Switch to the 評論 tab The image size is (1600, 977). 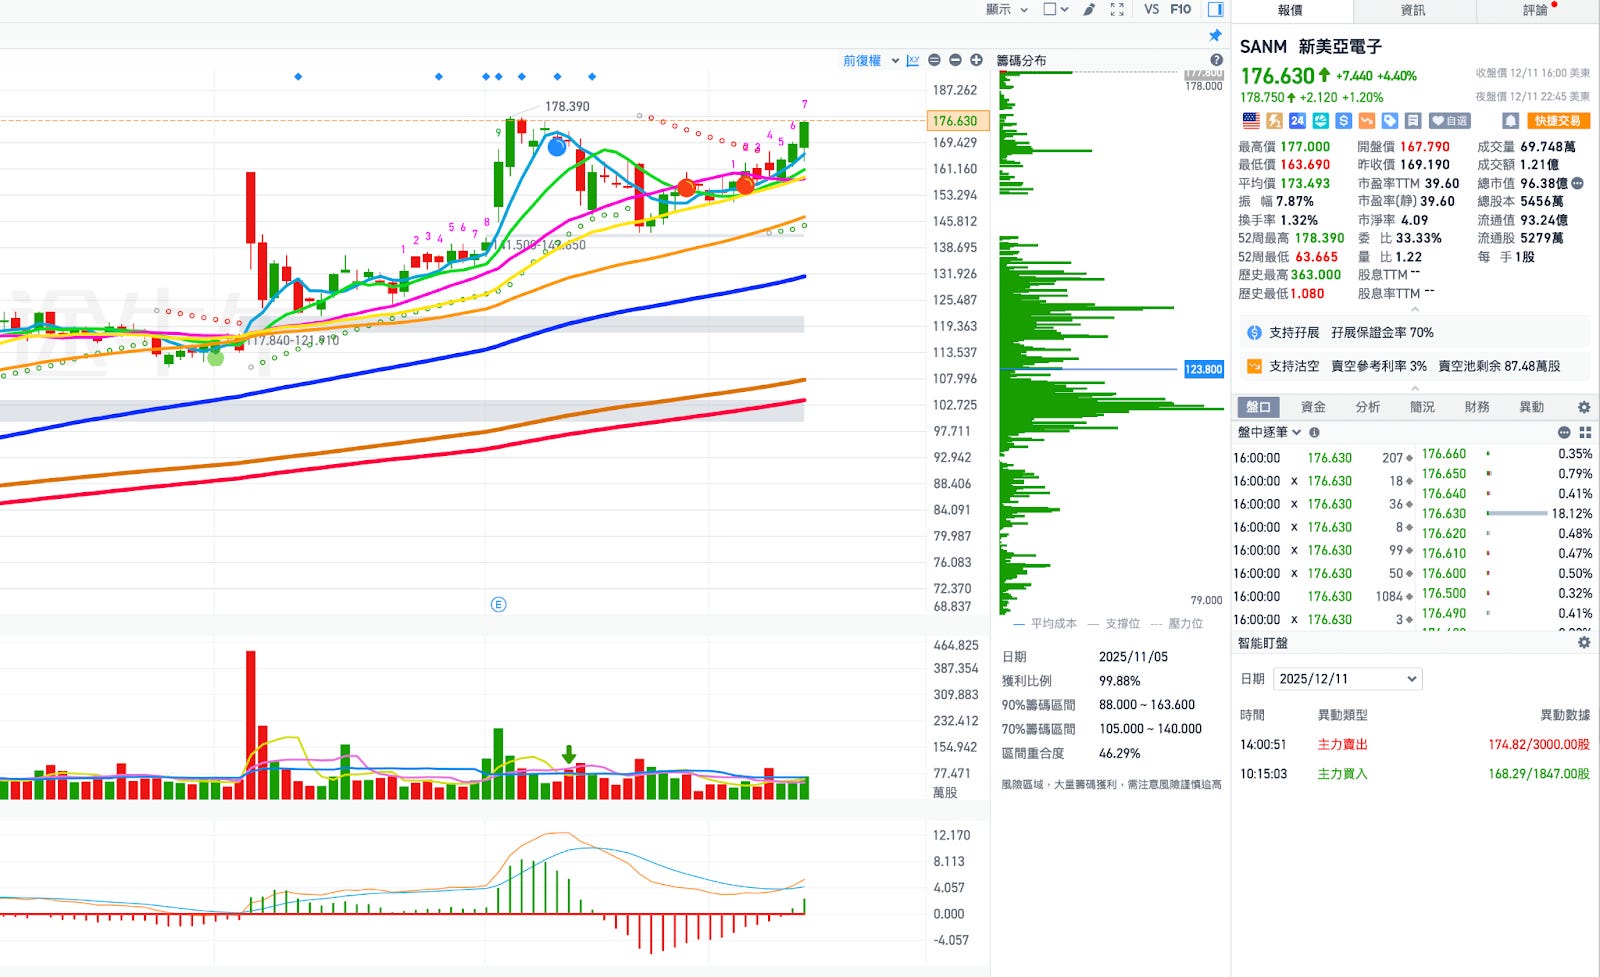1536,10
